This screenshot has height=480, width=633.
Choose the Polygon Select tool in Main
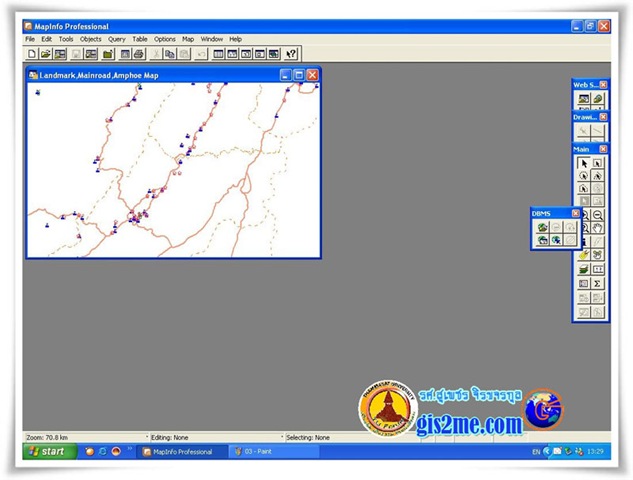(597, 176)
